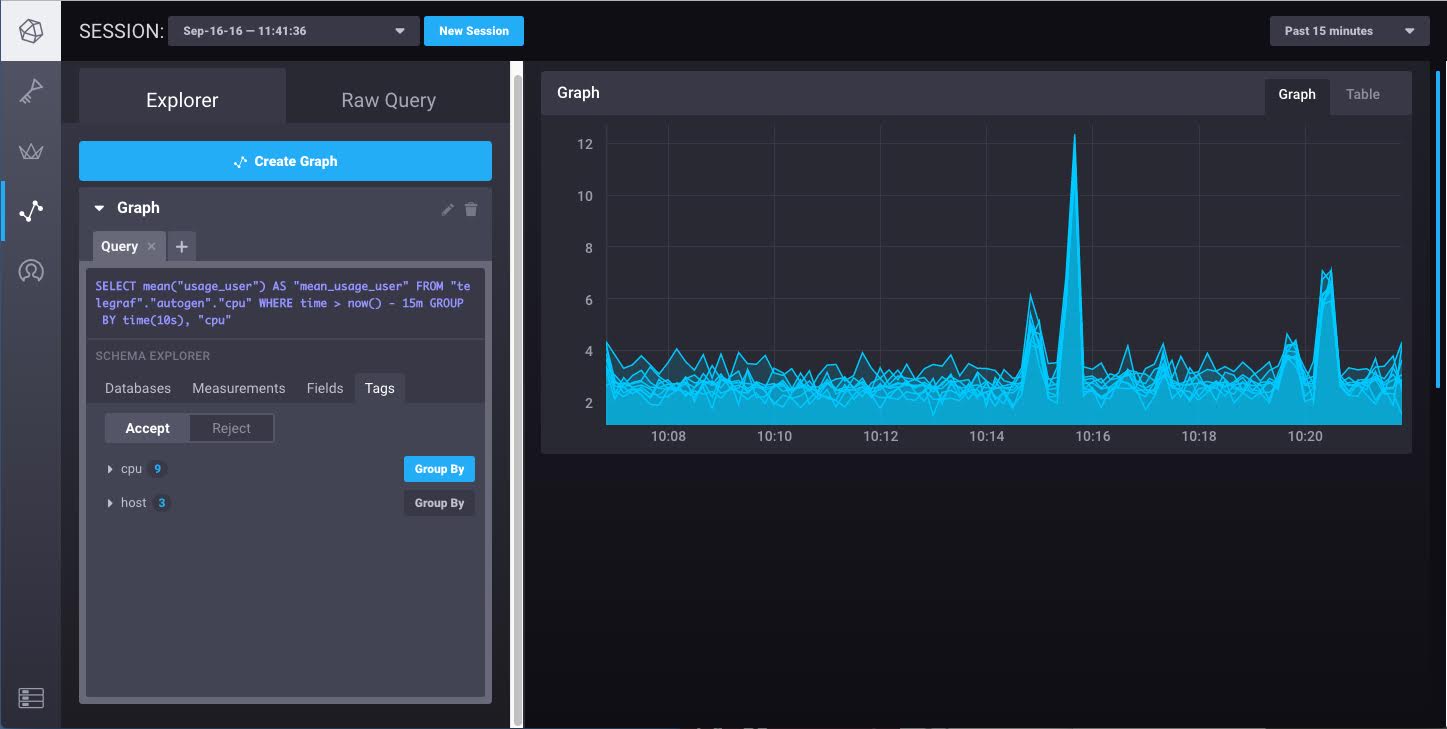Delete the graph using trash icon

coord(471,209)
